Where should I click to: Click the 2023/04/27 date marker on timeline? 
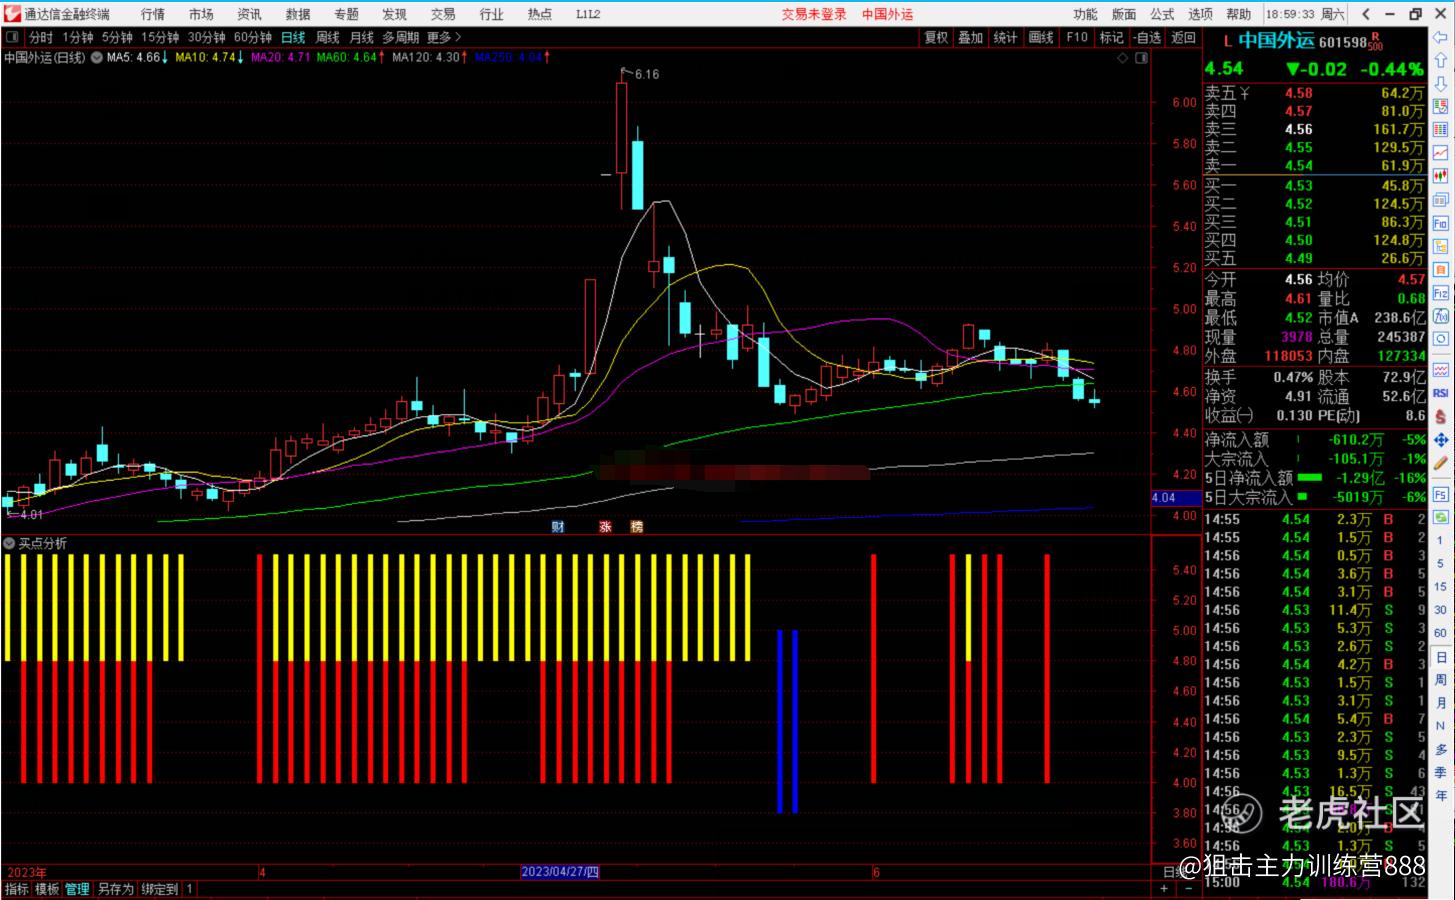tap(560, 872)
